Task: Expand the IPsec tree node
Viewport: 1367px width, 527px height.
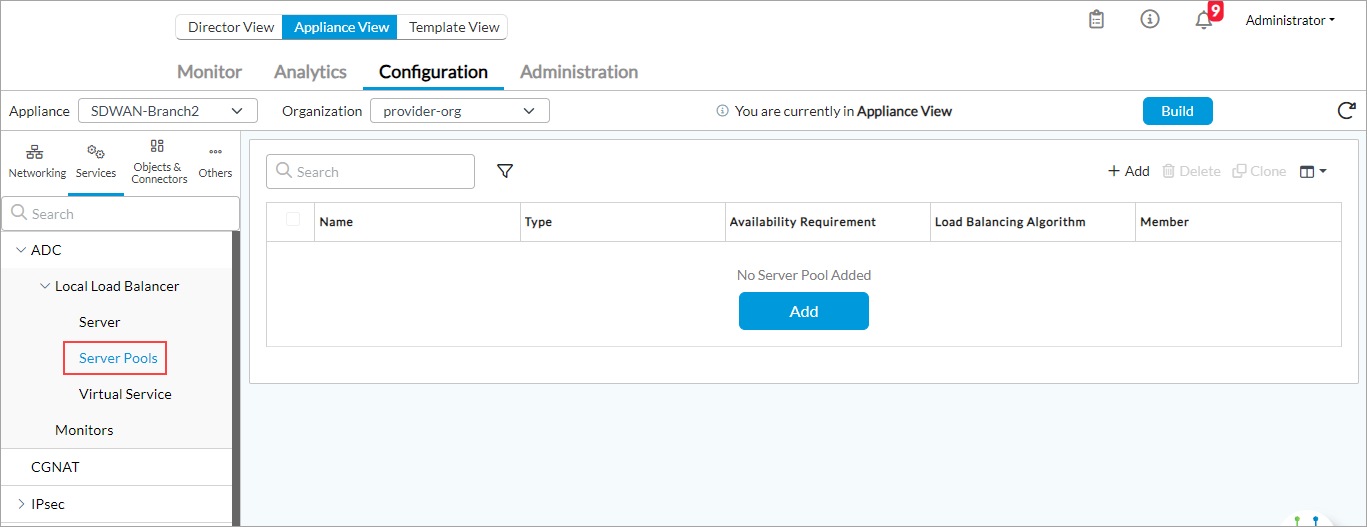Action: click(21, 504)
